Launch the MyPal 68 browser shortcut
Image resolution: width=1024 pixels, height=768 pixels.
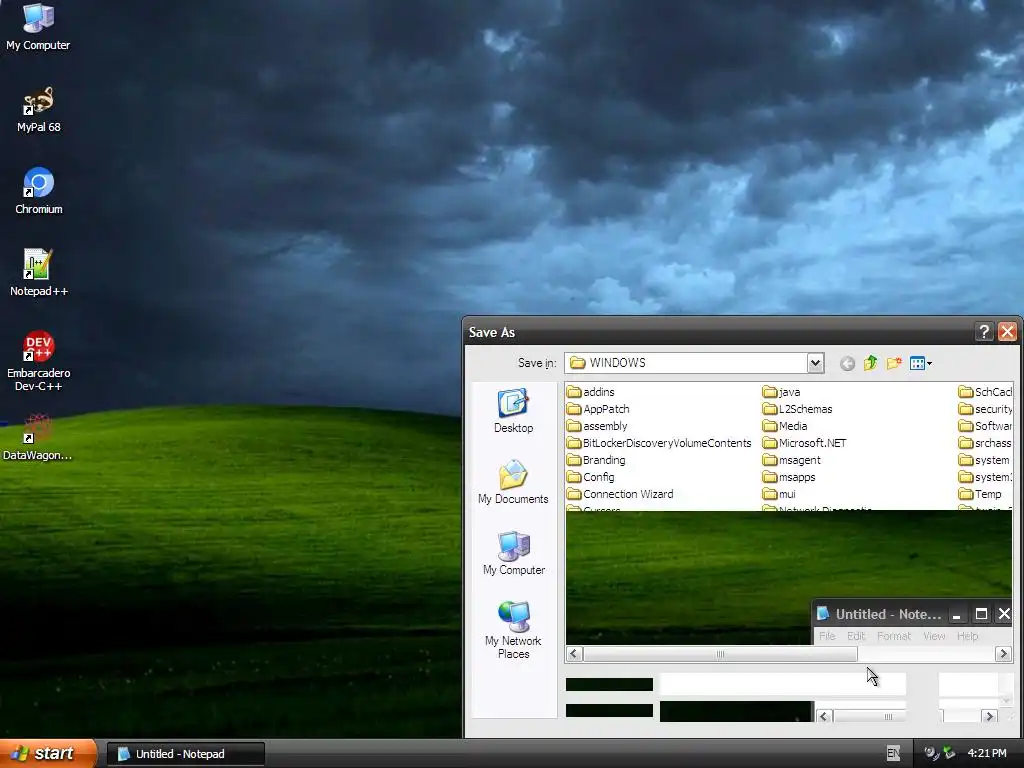point(38,109)
